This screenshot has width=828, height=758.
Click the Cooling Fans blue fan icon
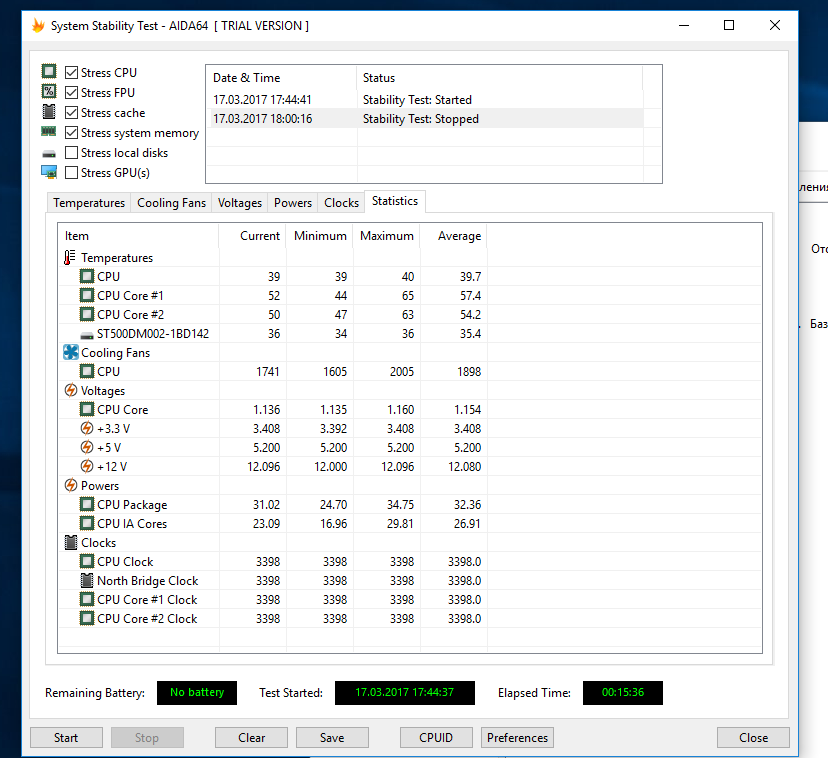(70, 352)
